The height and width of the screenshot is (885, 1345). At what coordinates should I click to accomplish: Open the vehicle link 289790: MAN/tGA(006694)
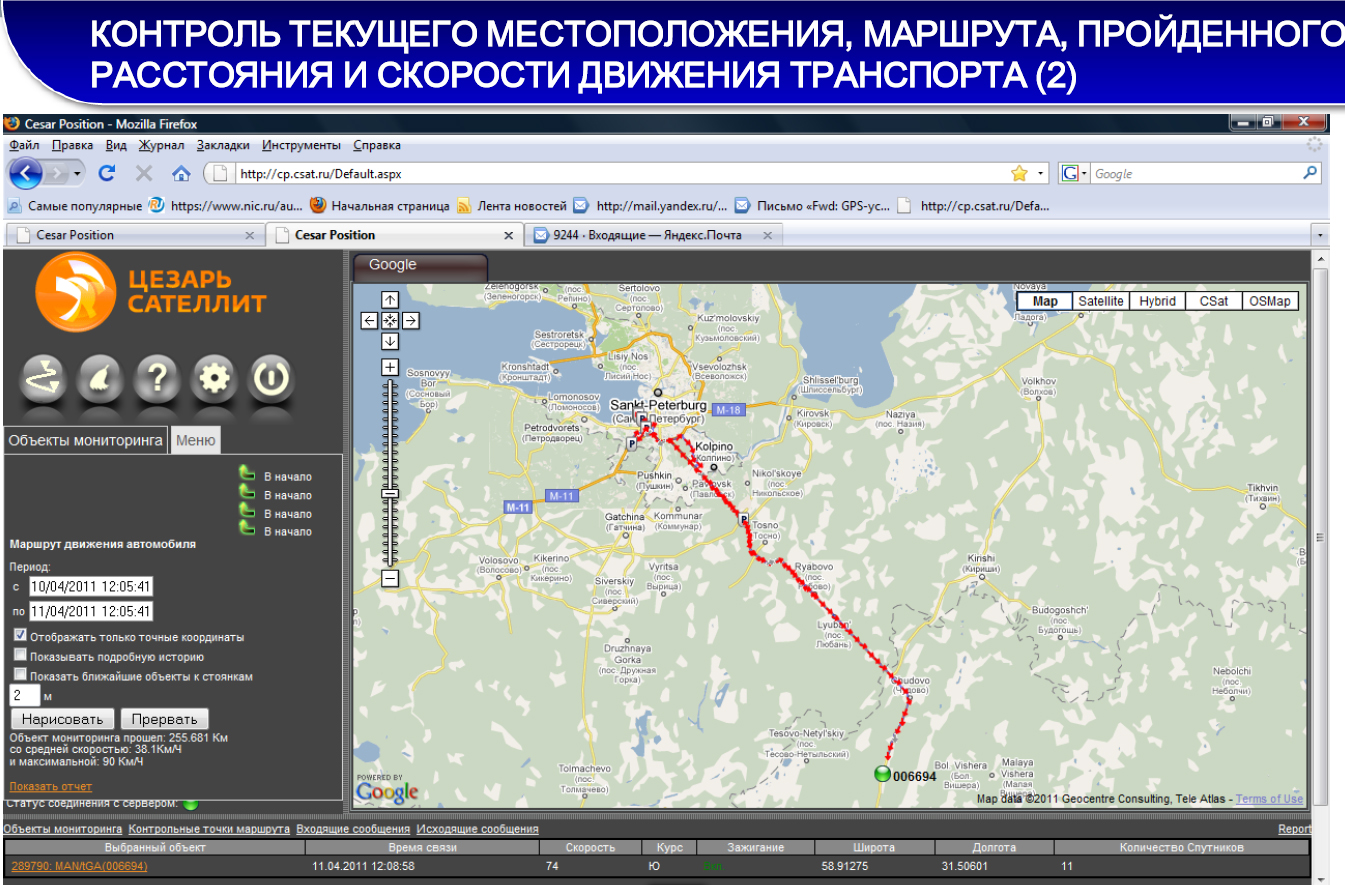point(79,866)
